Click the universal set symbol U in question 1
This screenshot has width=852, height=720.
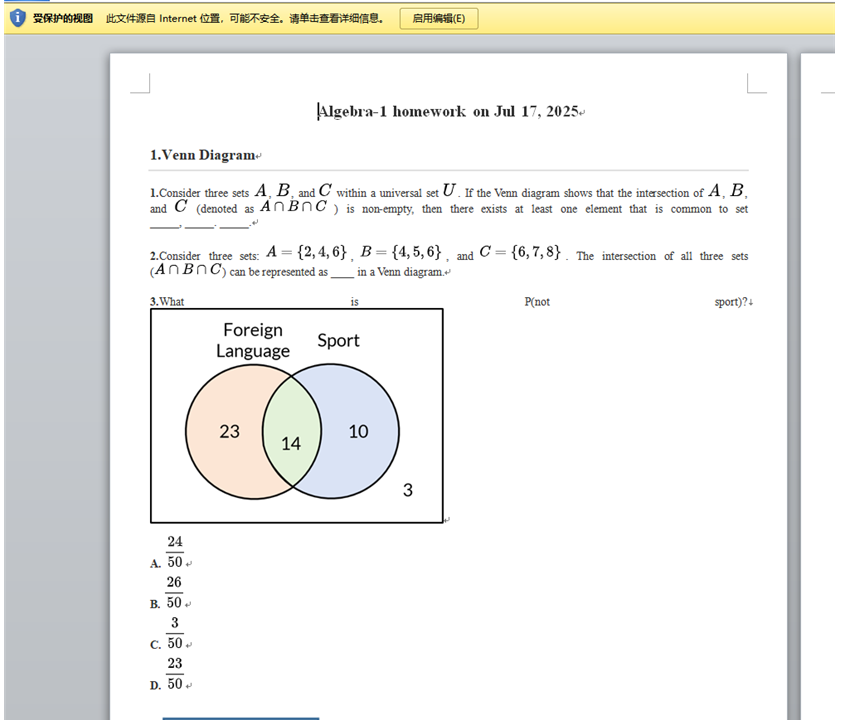(449, 190)
